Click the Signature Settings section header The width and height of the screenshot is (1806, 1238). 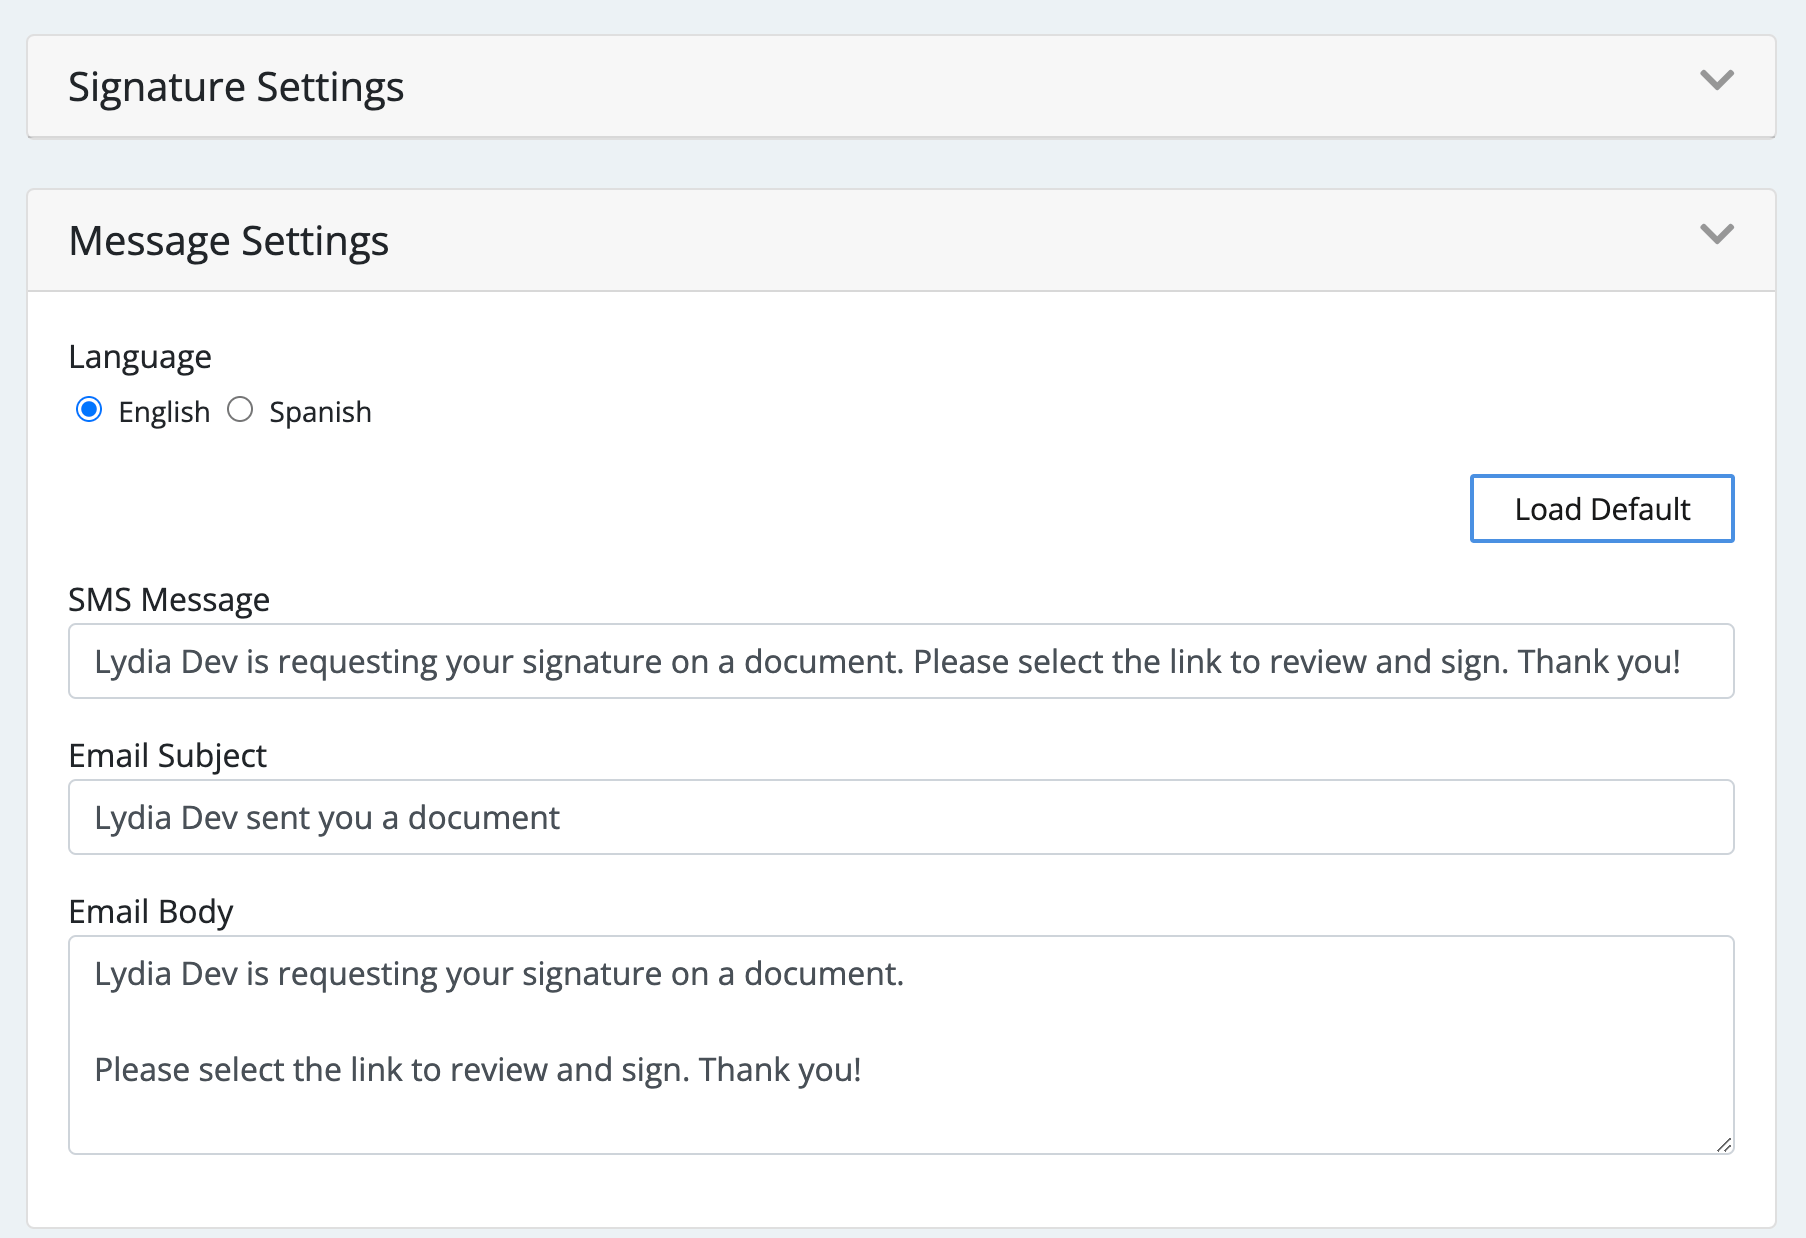click(236, 87)
